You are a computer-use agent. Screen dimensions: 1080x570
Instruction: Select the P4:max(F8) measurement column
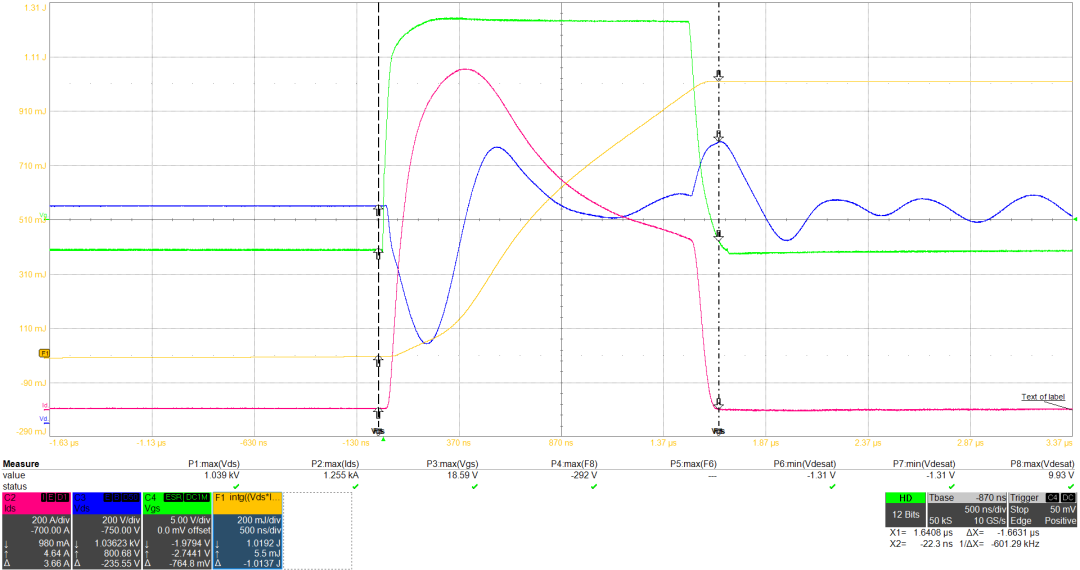(574, 464)
